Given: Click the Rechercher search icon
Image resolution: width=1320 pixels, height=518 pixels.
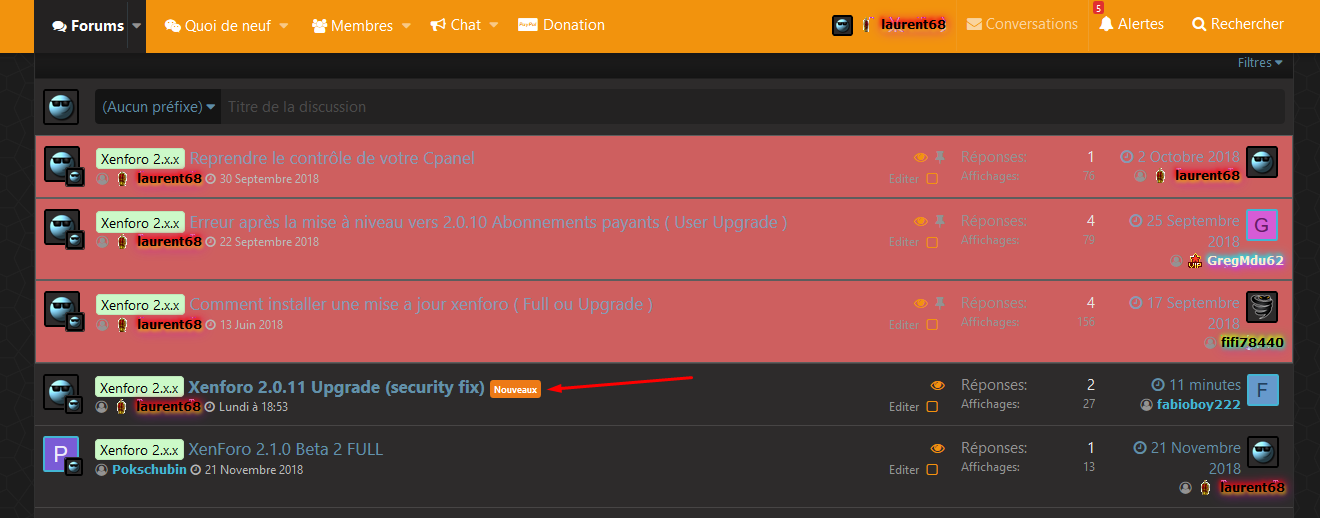Looking at the screenshot, I should point(1199,25).
